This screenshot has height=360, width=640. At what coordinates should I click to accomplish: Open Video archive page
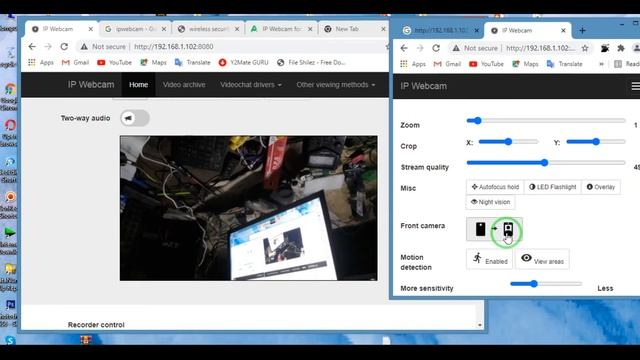click(x=184, y=85)
